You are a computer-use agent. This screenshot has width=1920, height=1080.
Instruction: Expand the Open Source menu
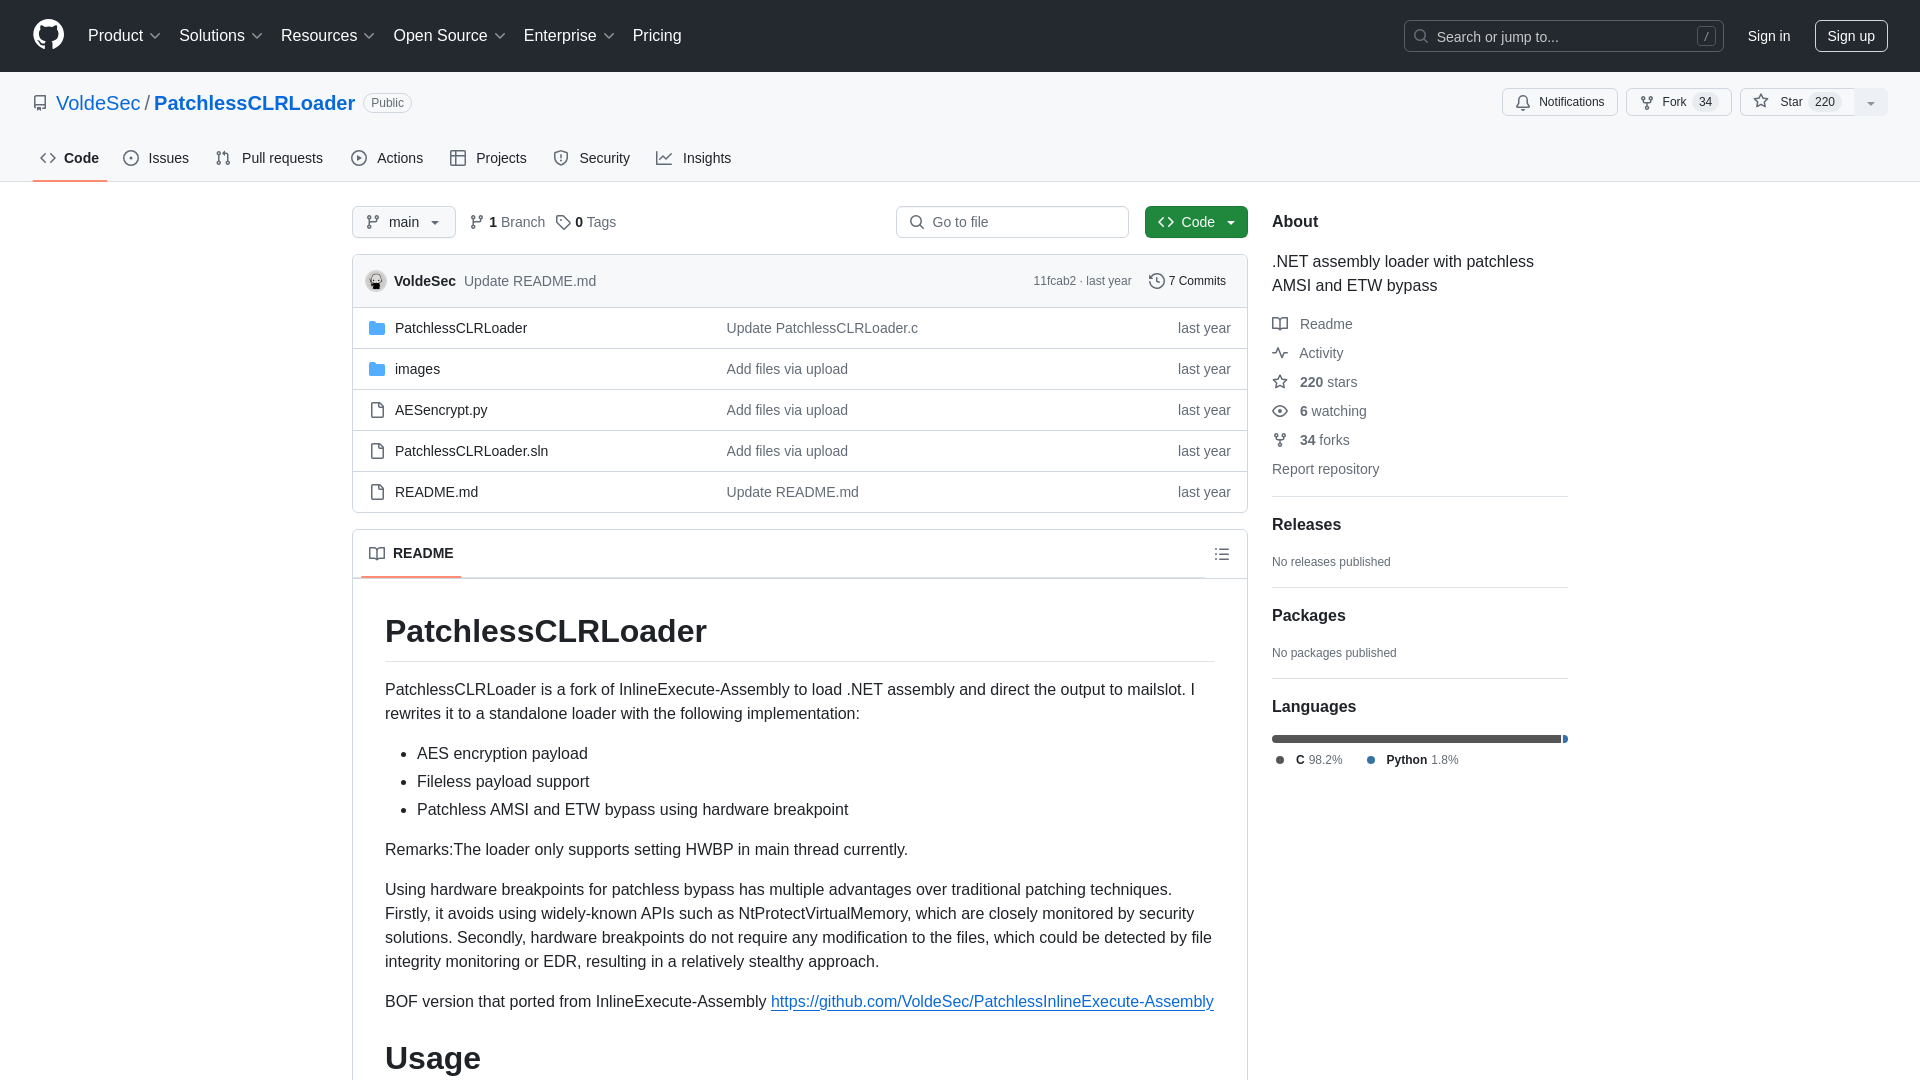tap(449, 36)
